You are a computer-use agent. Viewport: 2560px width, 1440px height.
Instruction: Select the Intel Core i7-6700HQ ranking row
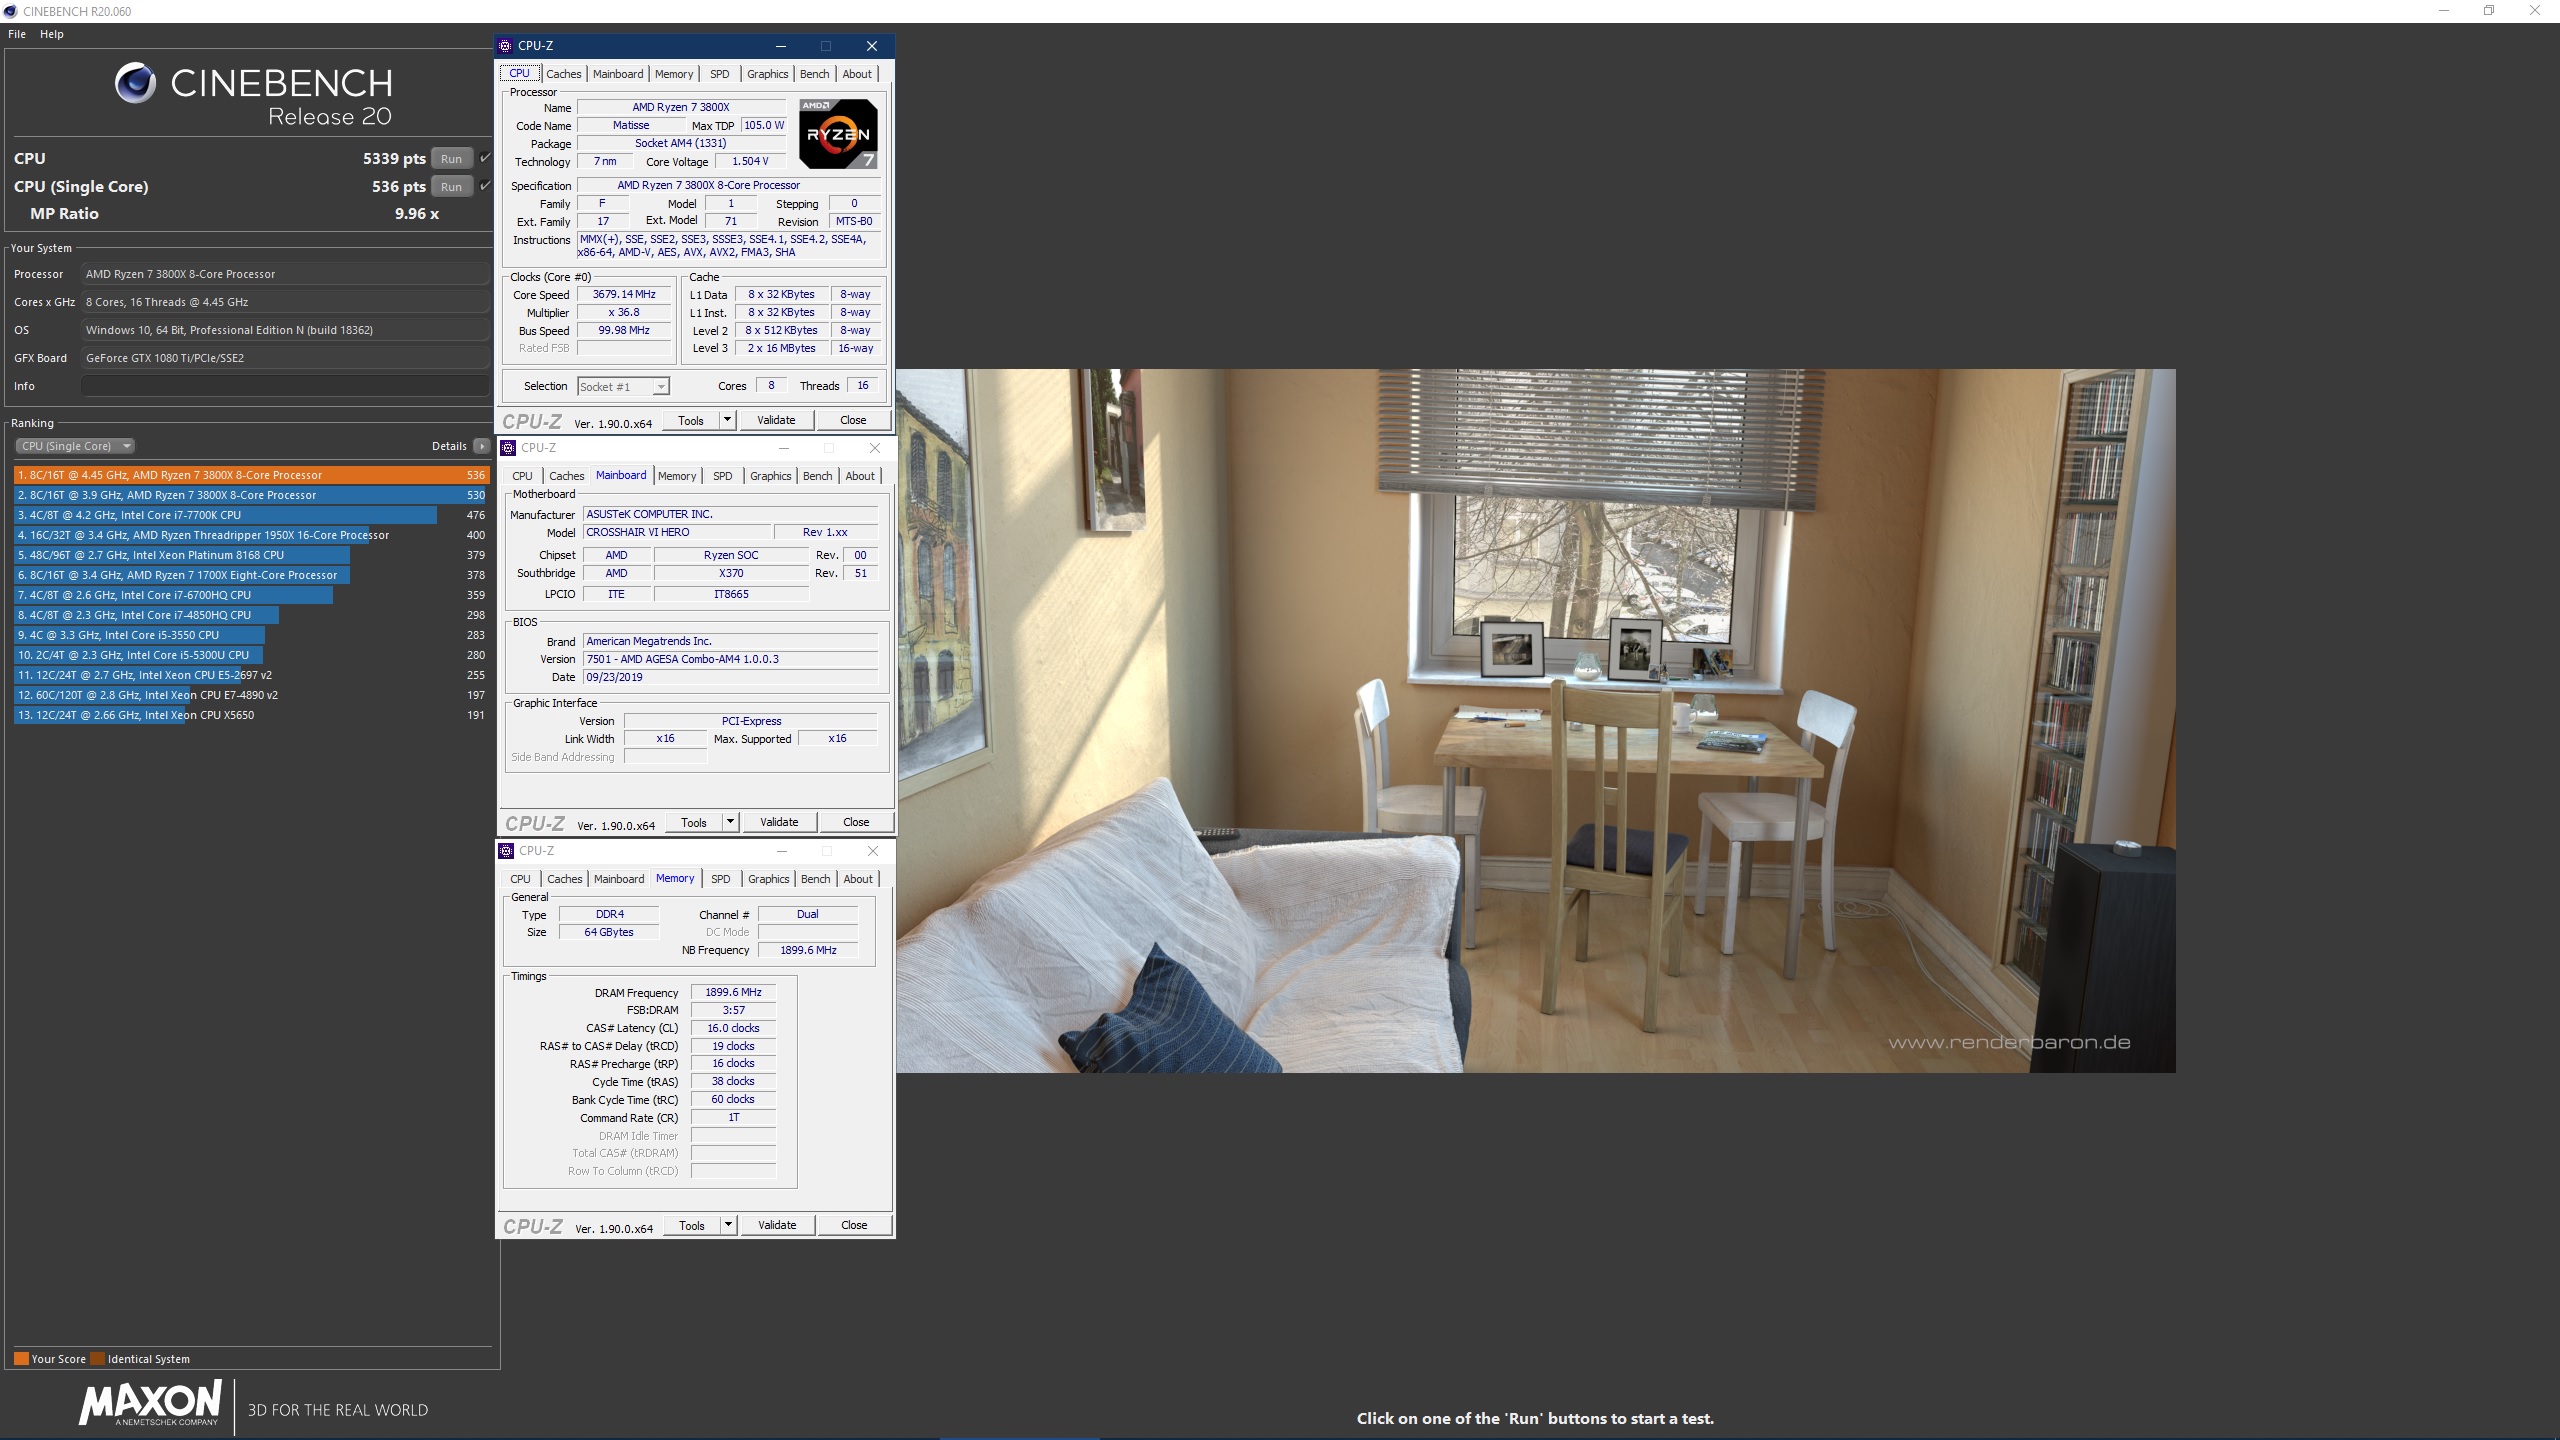pyautogui.click(x=251, y=595)
